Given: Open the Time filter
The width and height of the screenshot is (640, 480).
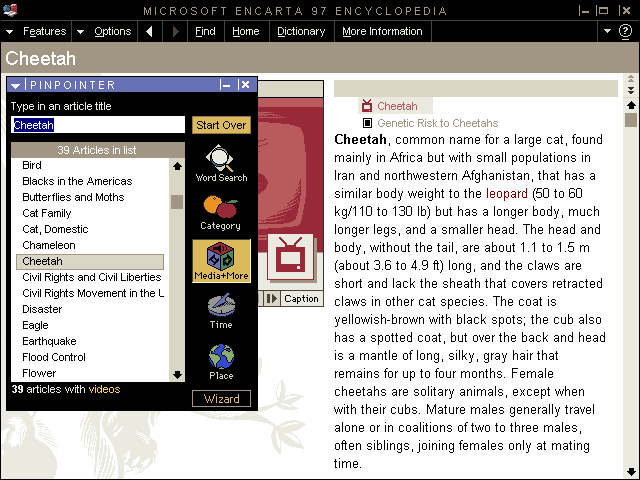Looking at the screenshot, I should click(221, 311).
